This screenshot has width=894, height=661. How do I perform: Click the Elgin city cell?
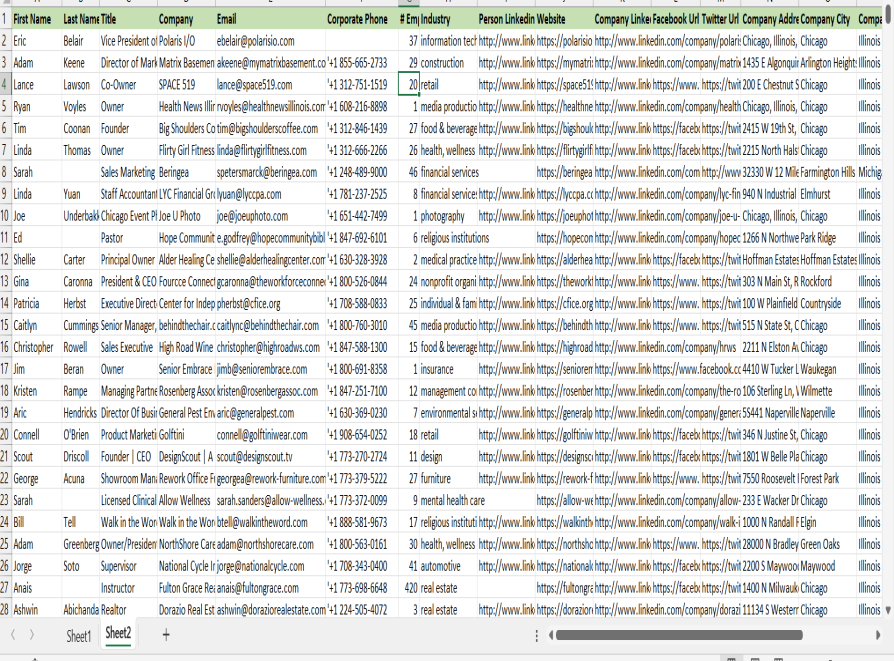[x=828, y=522]
